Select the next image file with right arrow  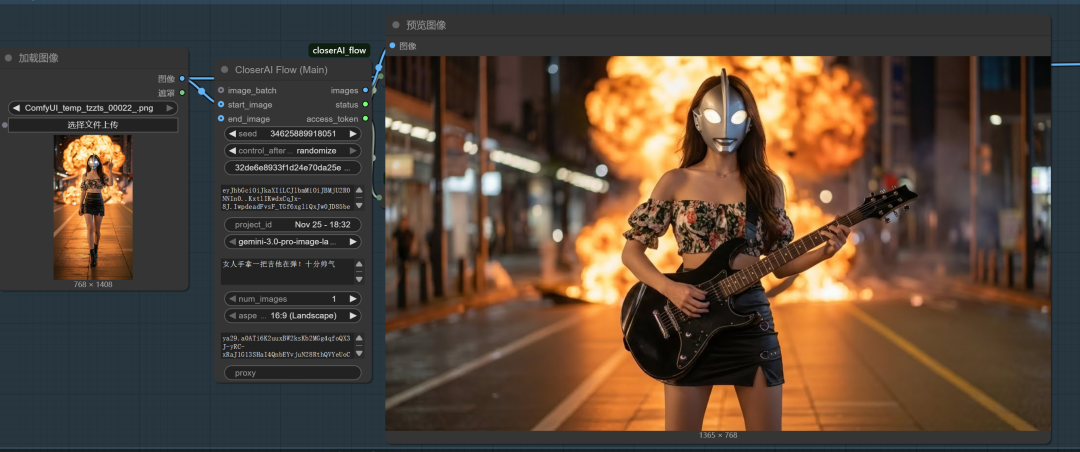click(170, 108)
